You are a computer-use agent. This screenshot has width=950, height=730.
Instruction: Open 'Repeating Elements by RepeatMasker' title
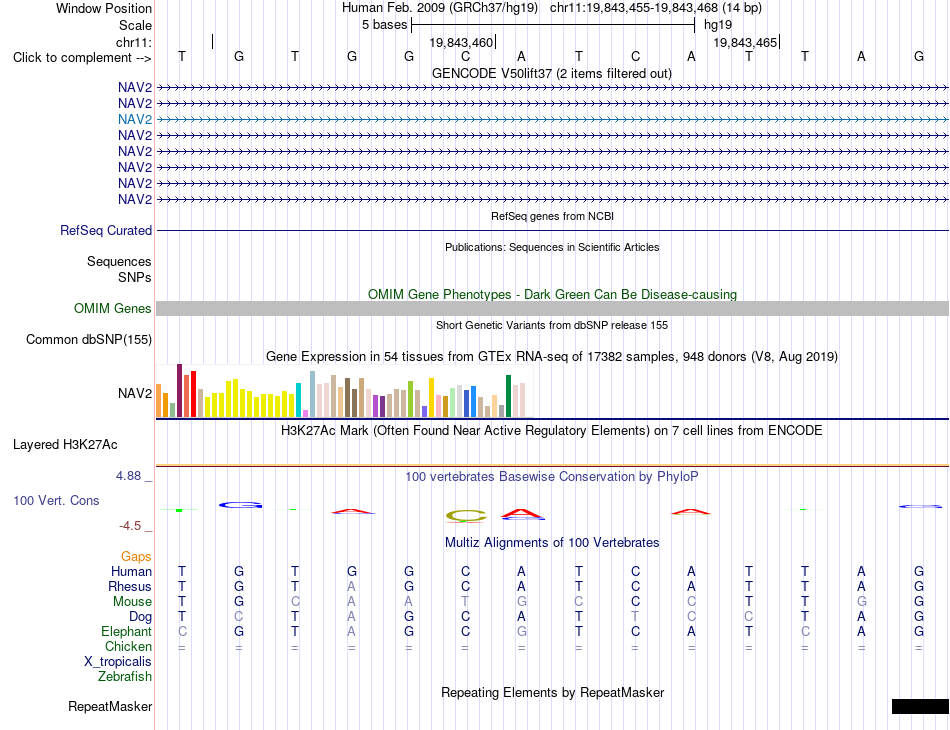[x=552, y=692]
